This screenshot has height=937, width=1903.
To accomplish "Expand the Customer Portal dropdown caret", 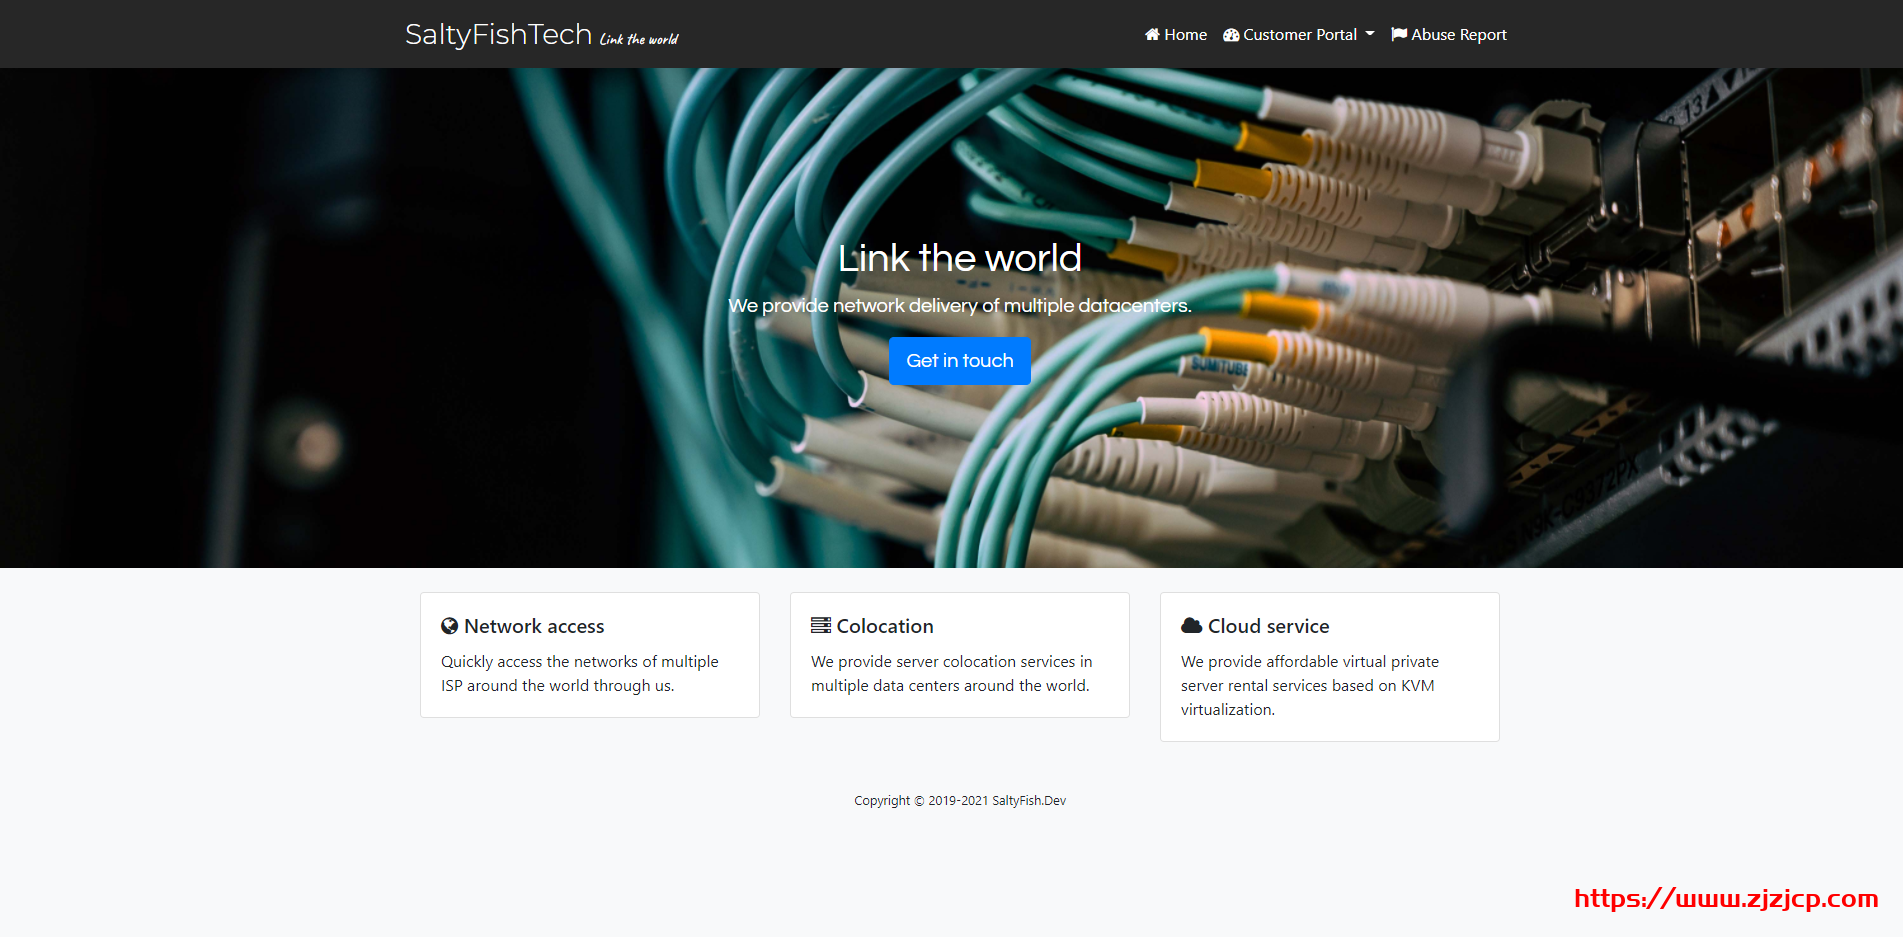I will [1370, 34].
